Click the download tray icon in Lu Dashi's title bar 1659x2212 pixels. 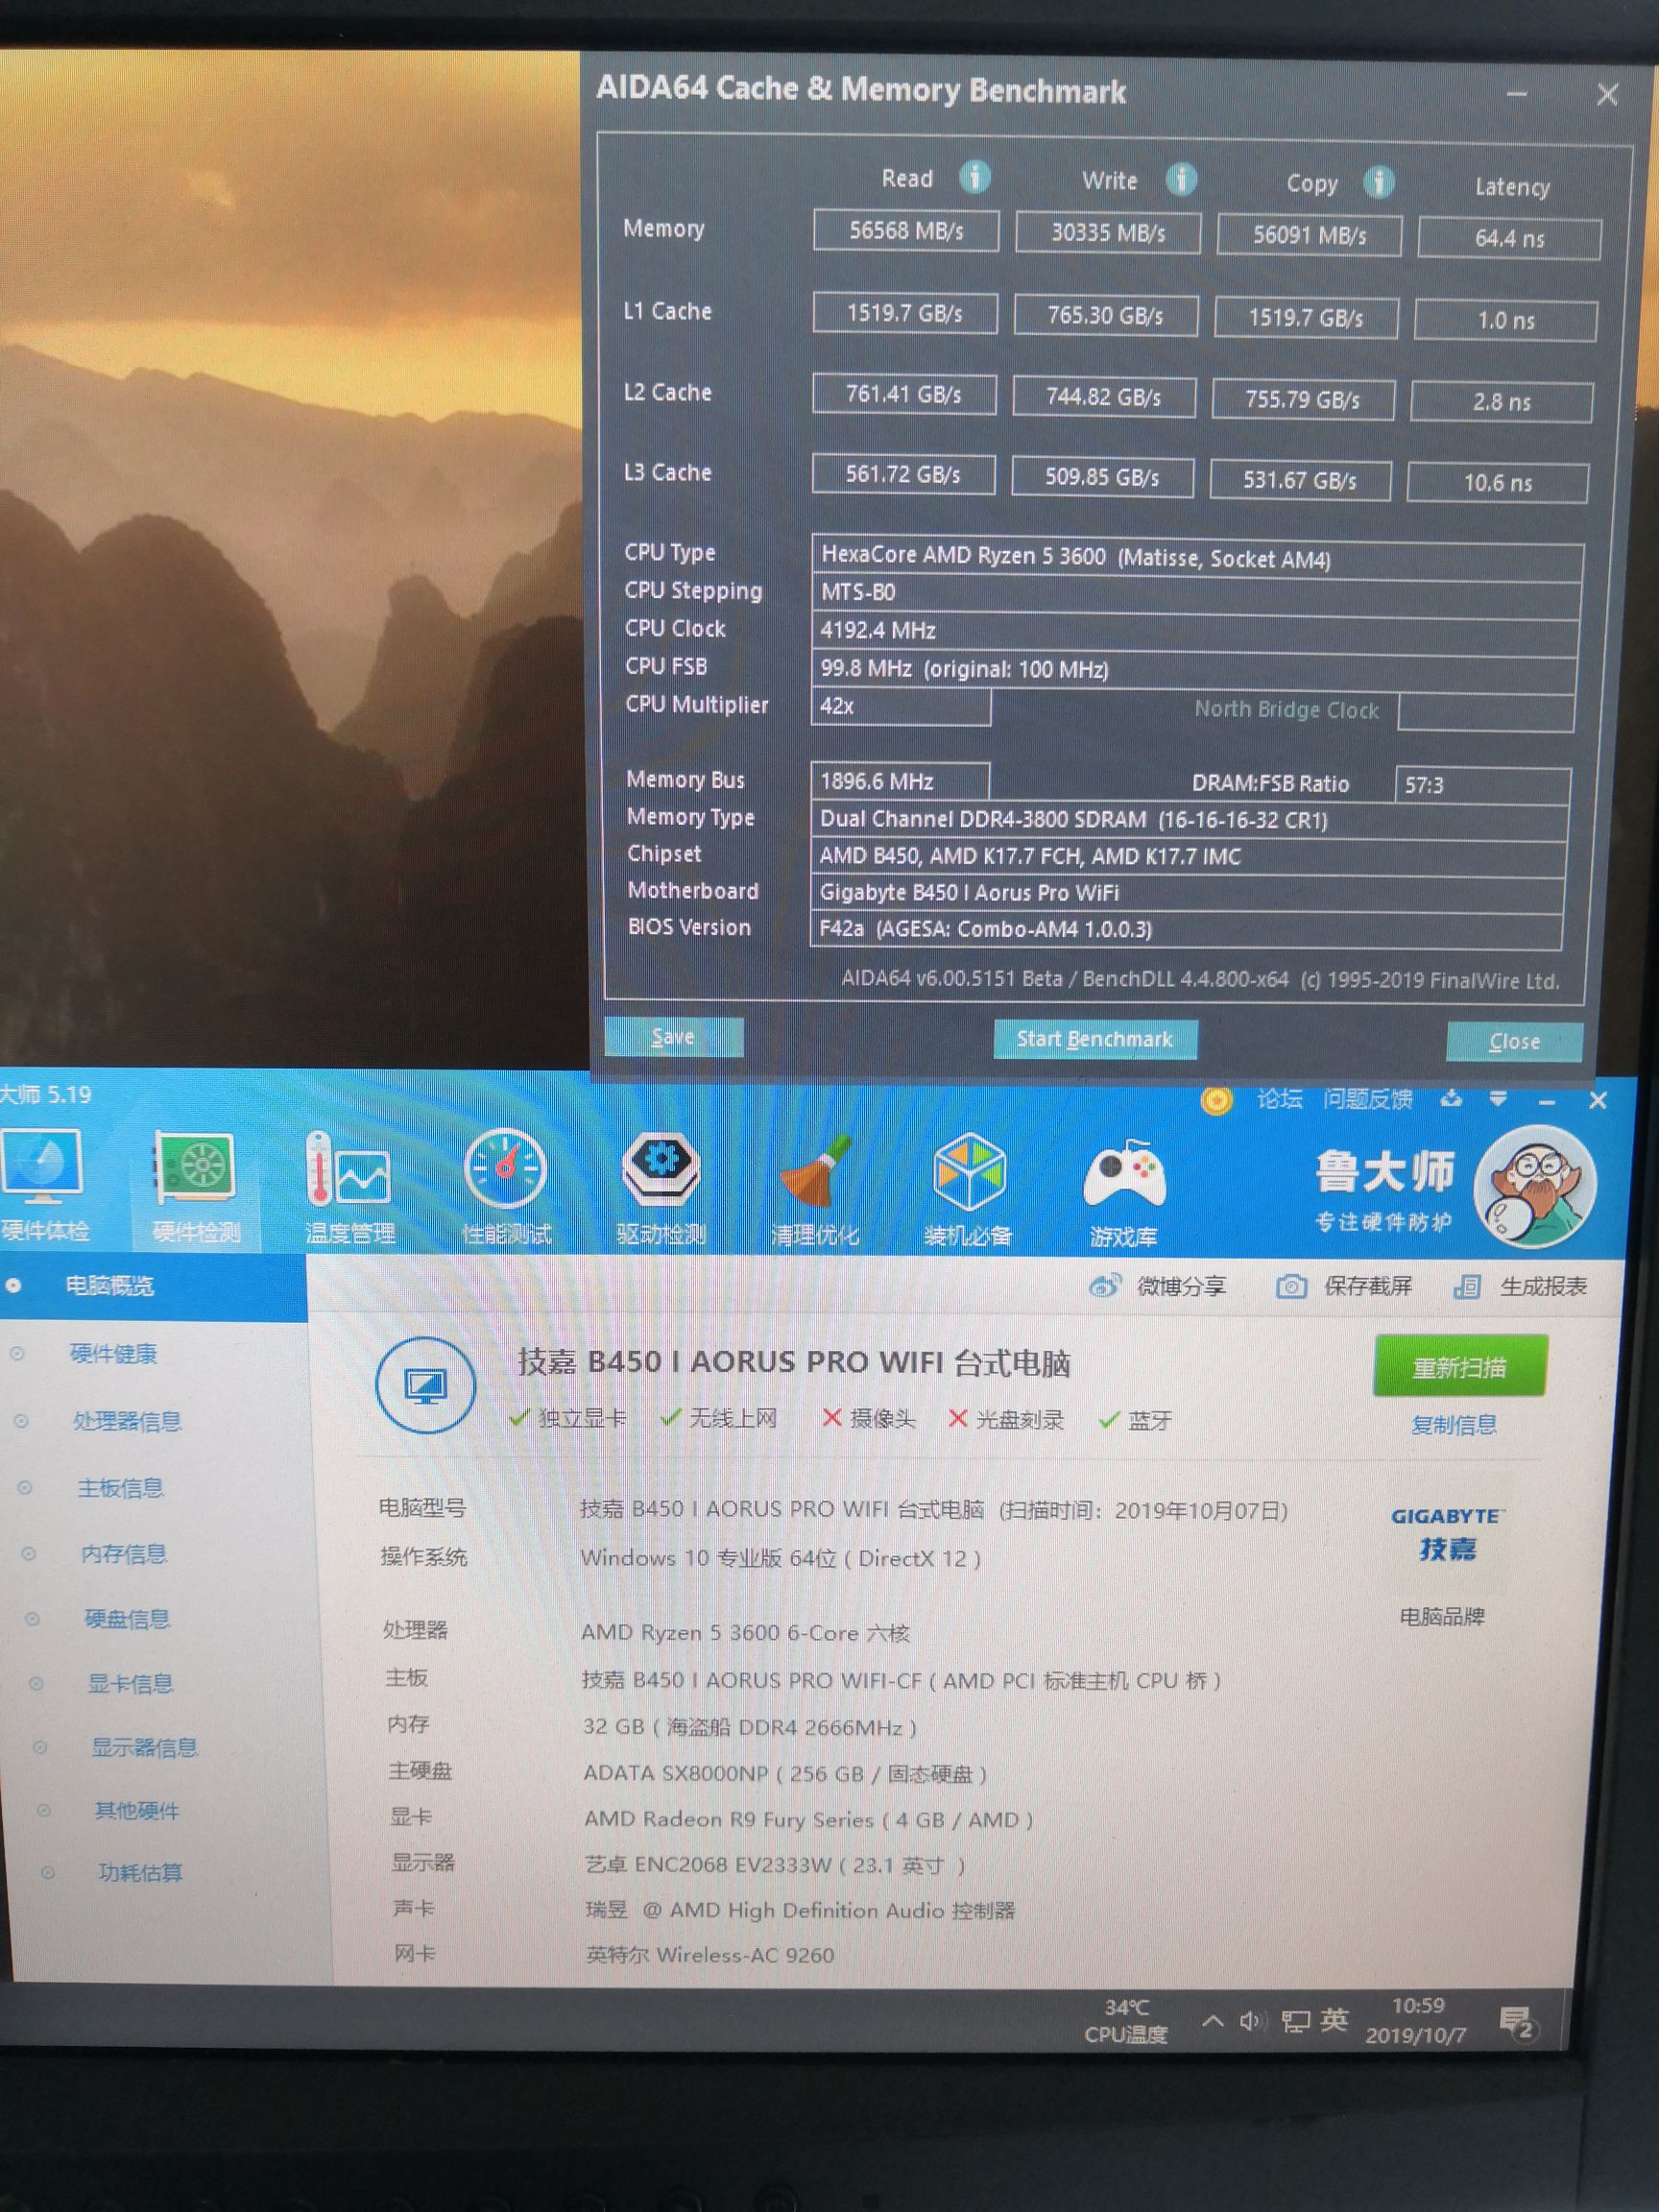point(1451,1100)
